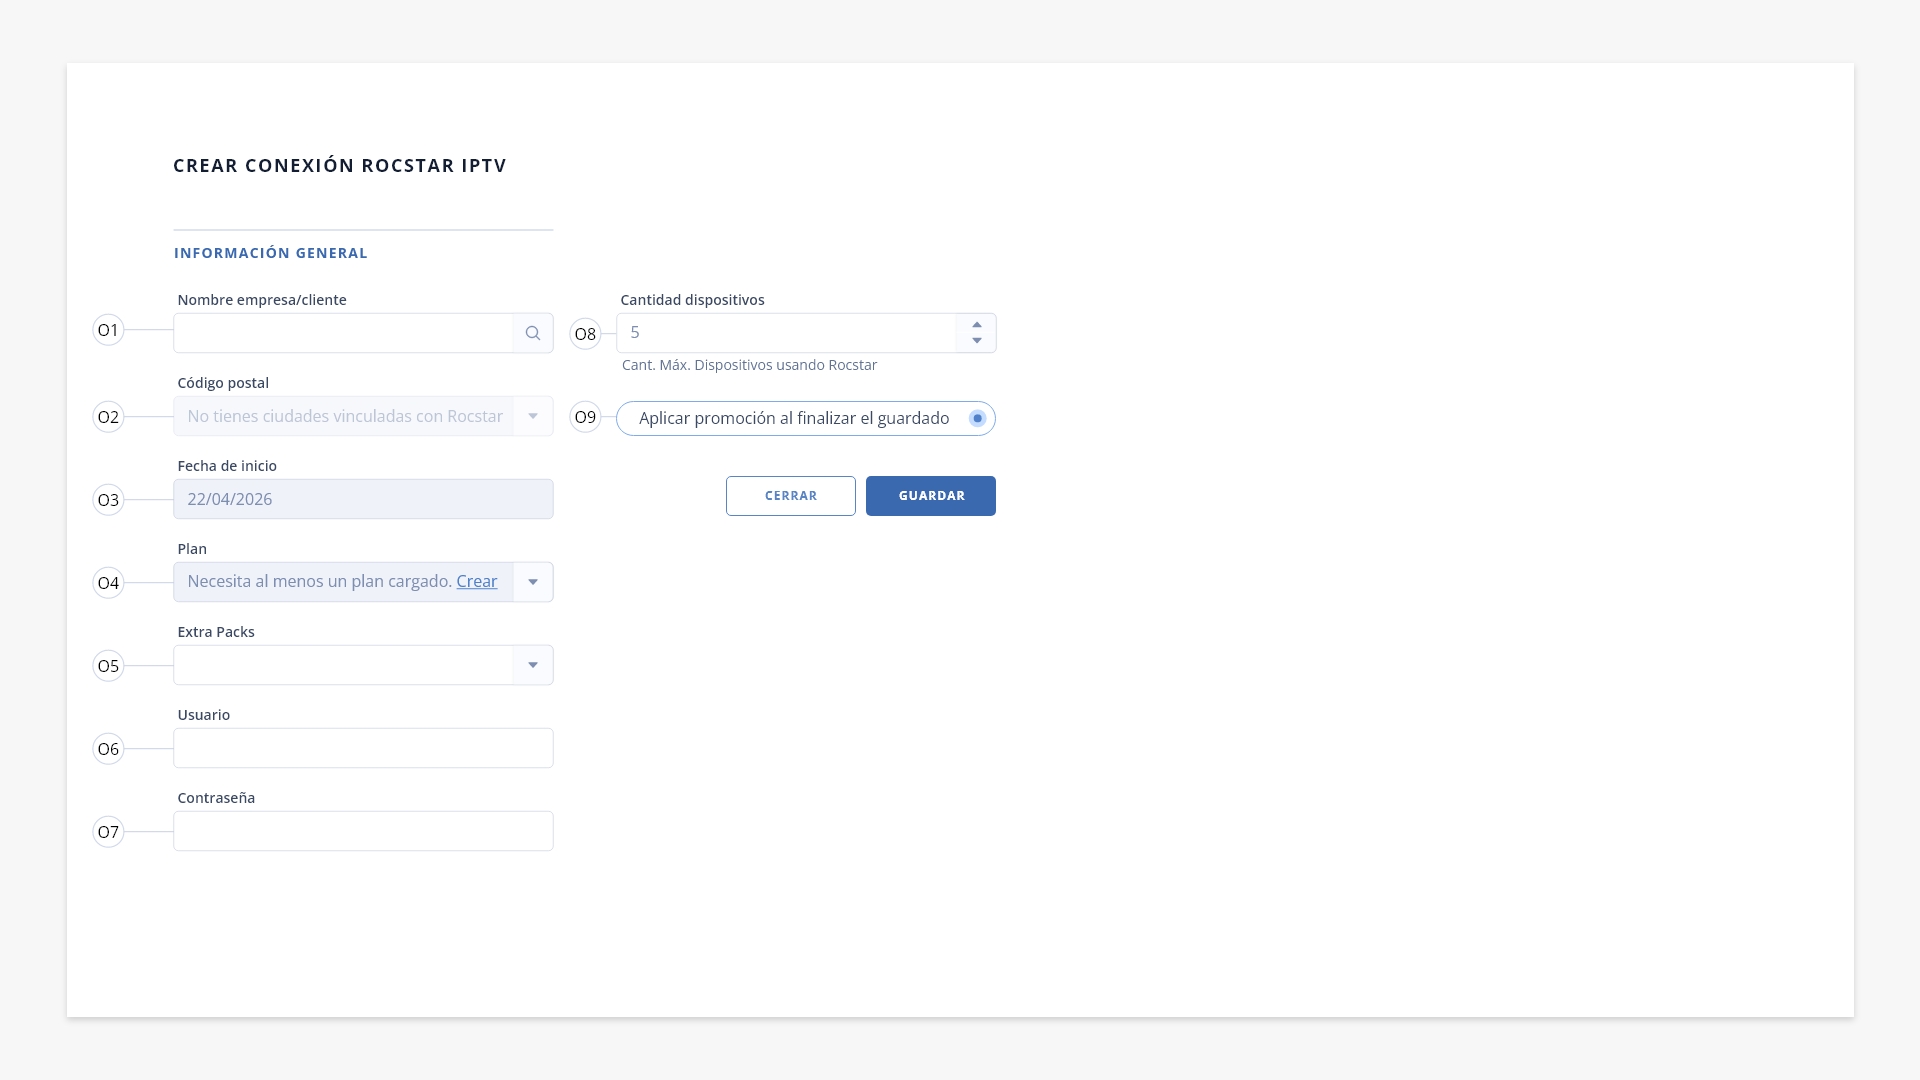
Task: Click the Contraseña label
Action: pyautogui.click(x=216, y=798)
